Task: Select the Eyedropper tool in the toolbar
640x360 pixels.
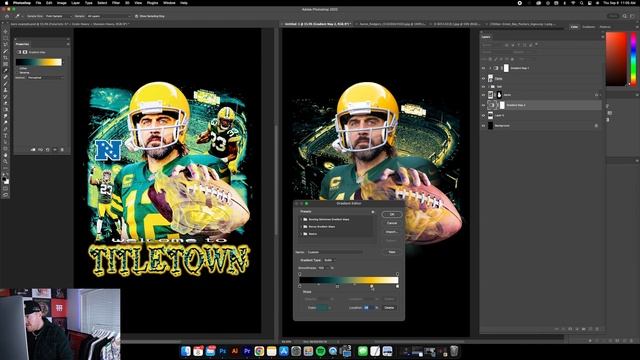Action: pos(5,71)
